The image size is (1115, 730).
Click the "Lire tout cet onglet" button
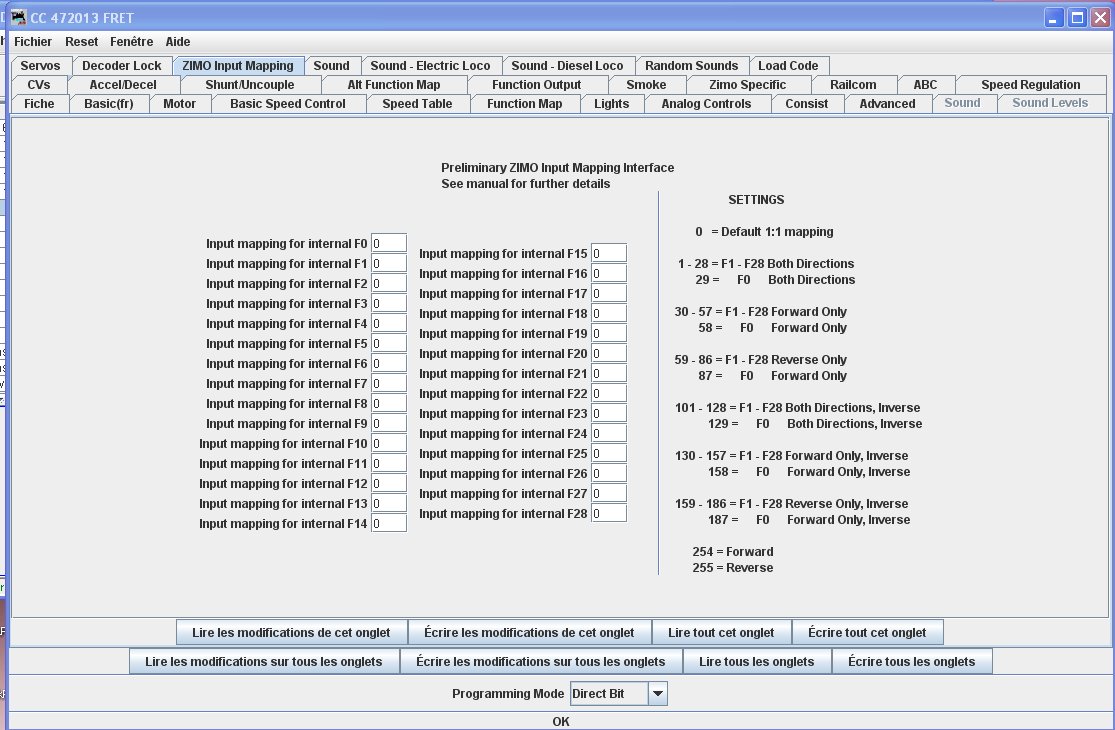(721, 633)
